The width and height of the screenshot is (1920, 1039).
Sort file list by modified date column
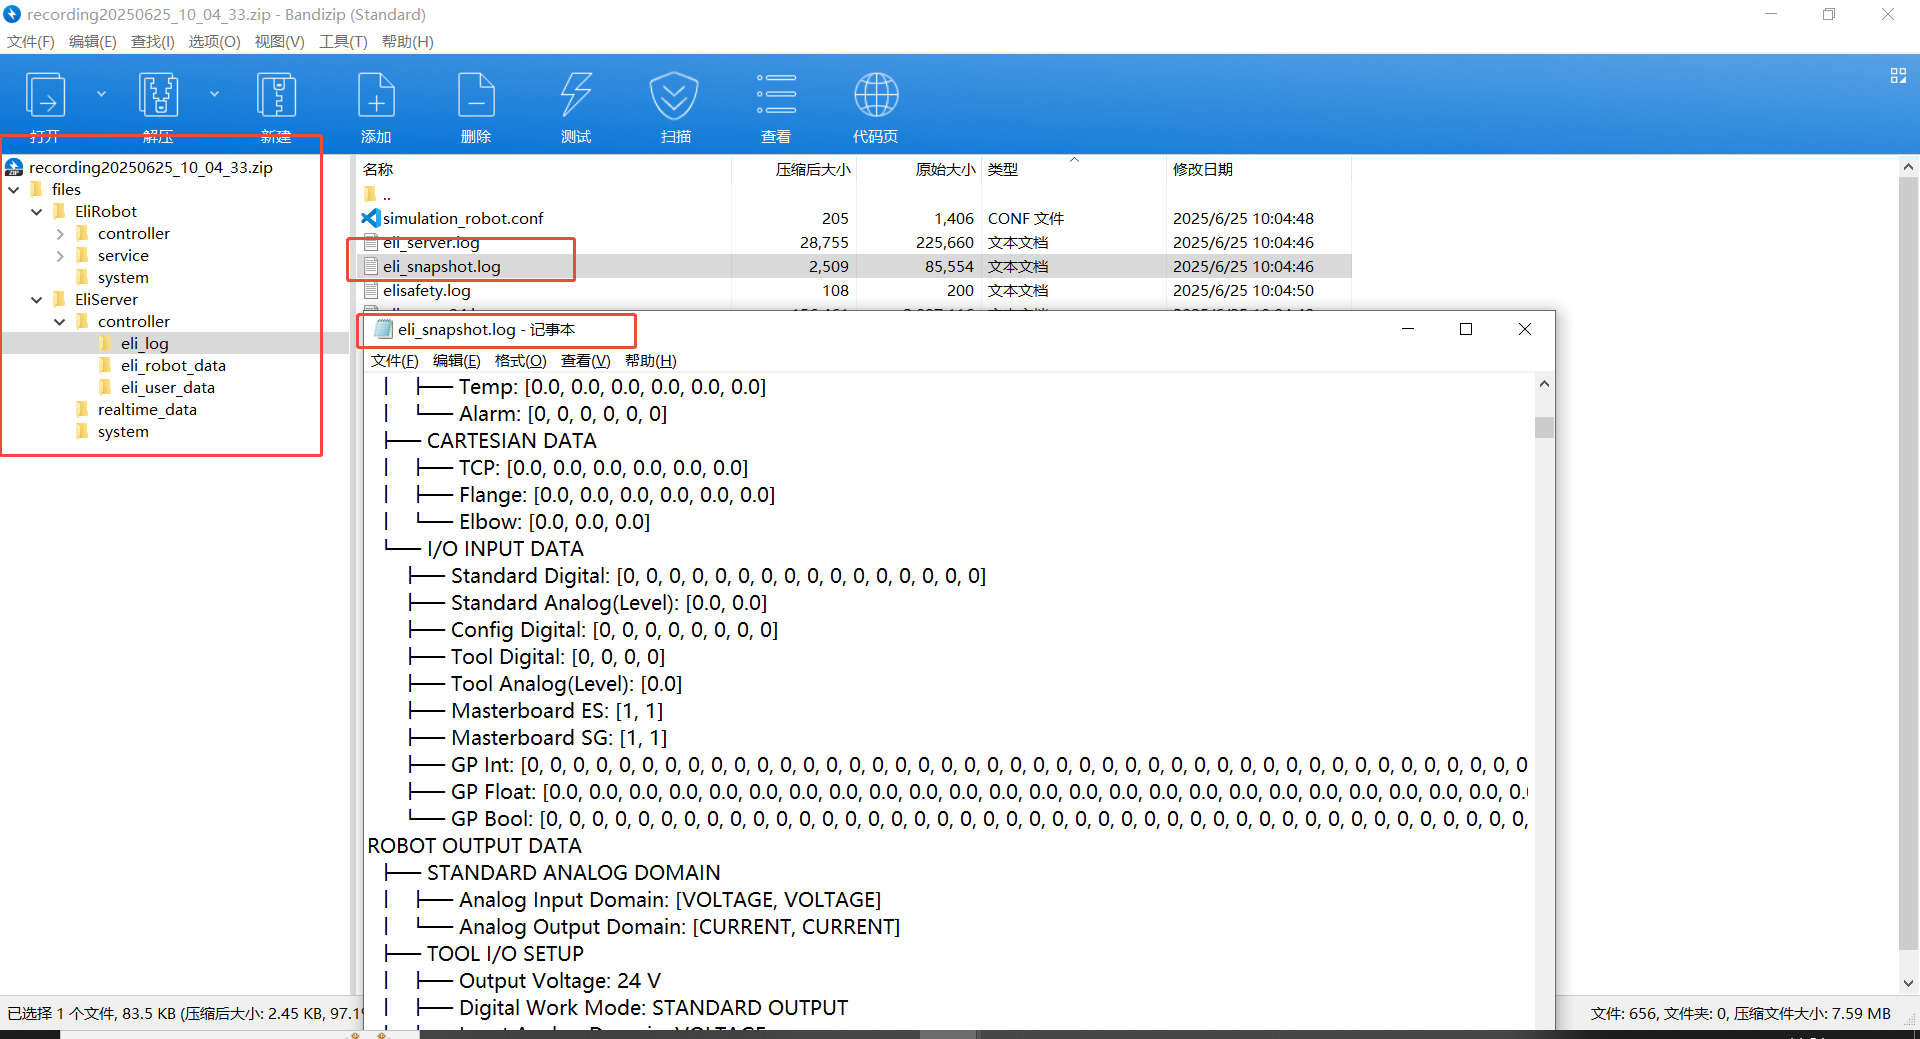1202,169
